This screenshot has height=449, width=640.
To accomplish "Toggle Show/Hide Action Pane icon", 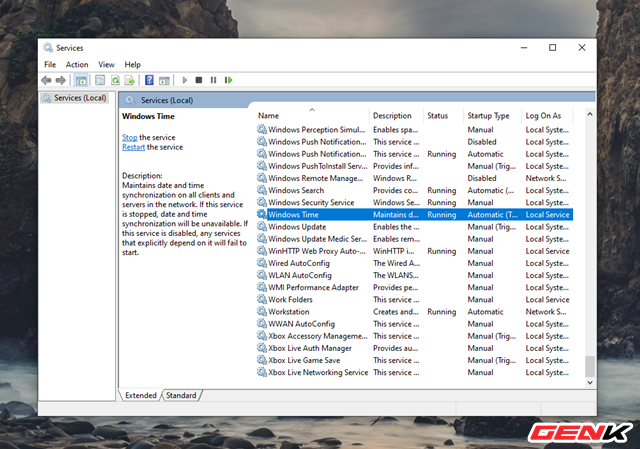I will (x=164, y=80).
